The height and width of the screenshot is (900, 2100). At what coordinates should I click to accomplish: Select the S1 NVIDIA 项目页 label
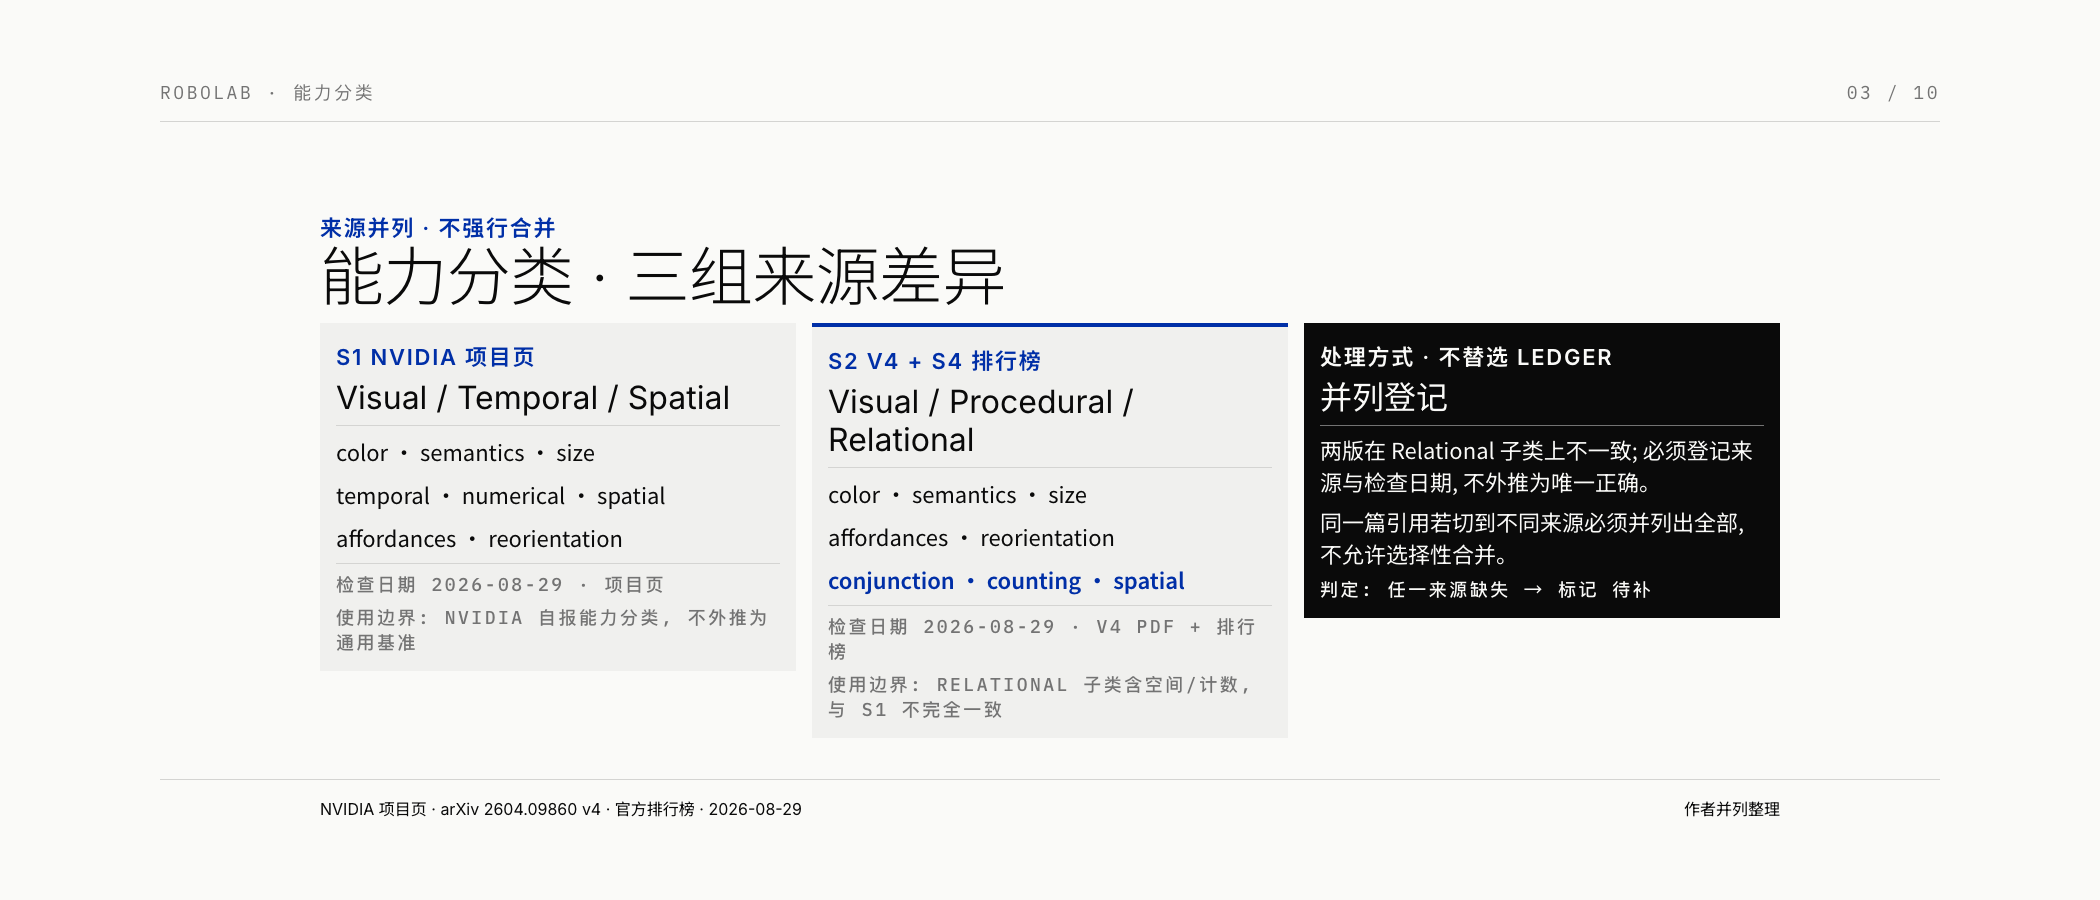[435, 357]
